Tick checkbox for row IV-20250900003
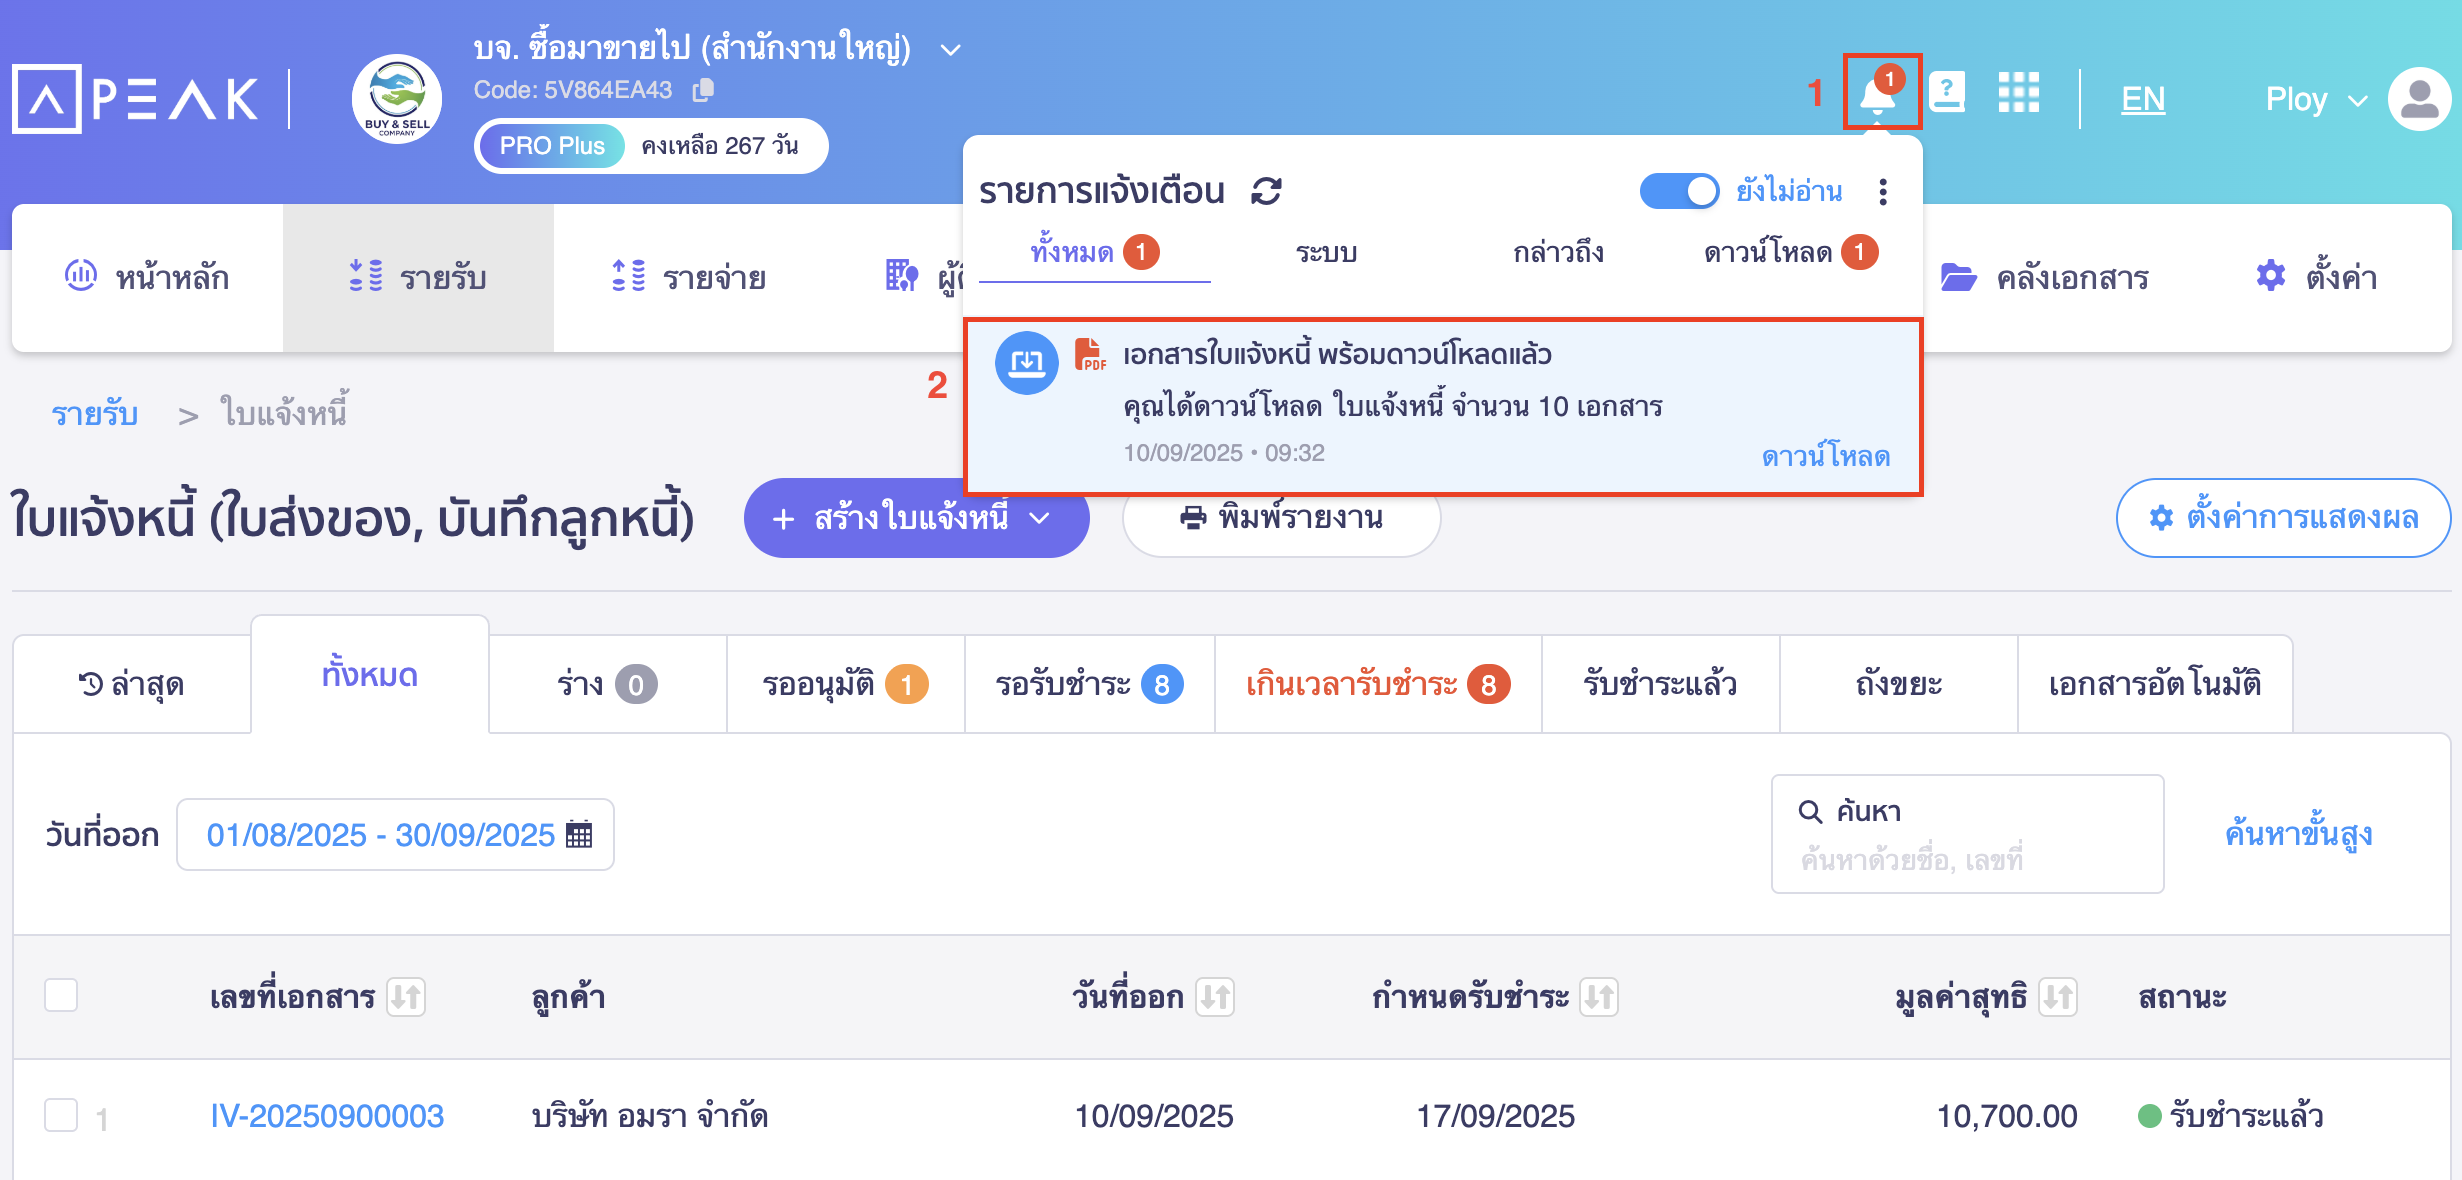The height and width of the screenshot is (1180, 2462). pyautogui.click(x=61, y=1115)
